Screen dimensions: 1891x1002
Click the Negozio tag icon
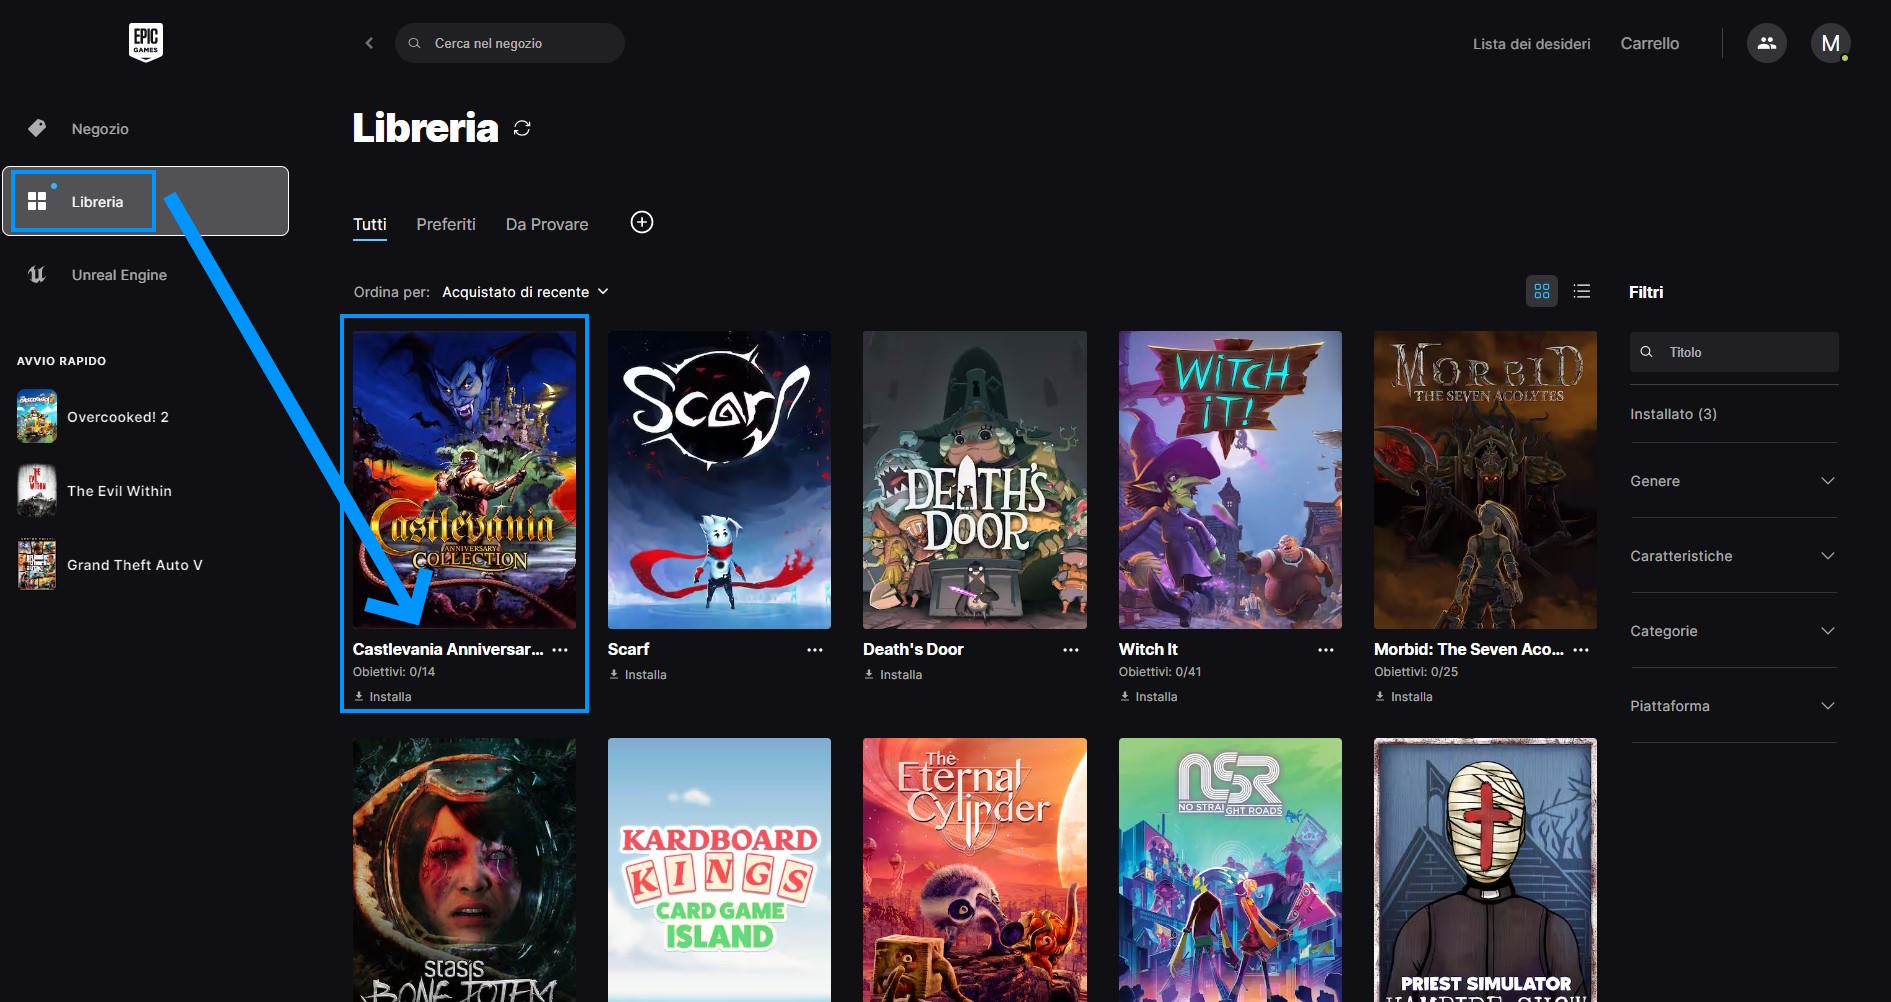(x=37, y=128)
